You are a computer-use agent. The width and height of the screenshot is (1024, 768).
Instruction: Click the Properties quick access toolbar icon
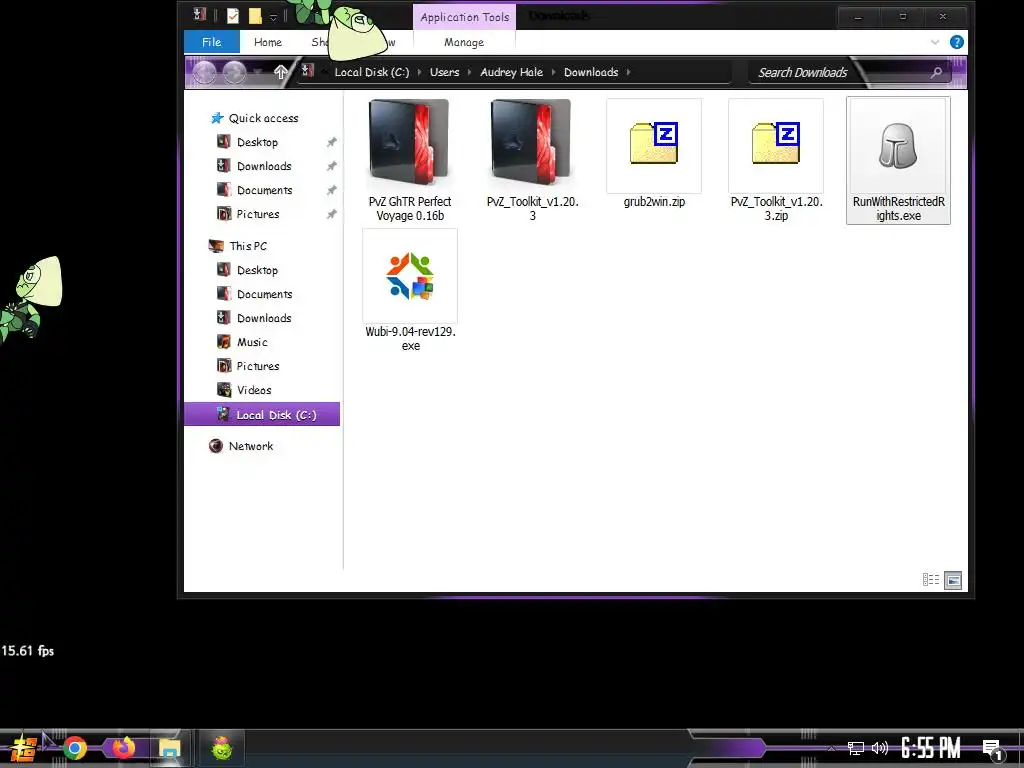coord(232,16)
